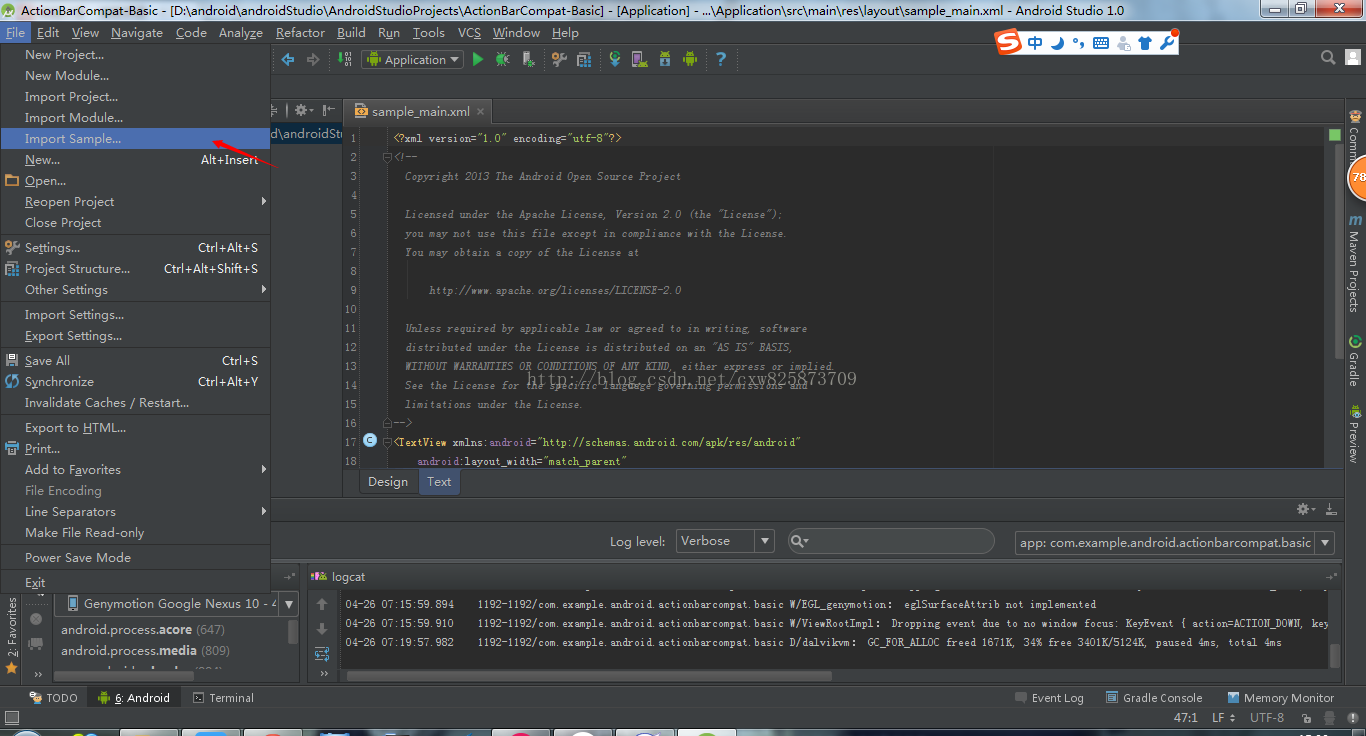Open Project Structure grid icon in toolbar
The height and width of the screenshot is (736, 1366).
[x=584, y=60]
